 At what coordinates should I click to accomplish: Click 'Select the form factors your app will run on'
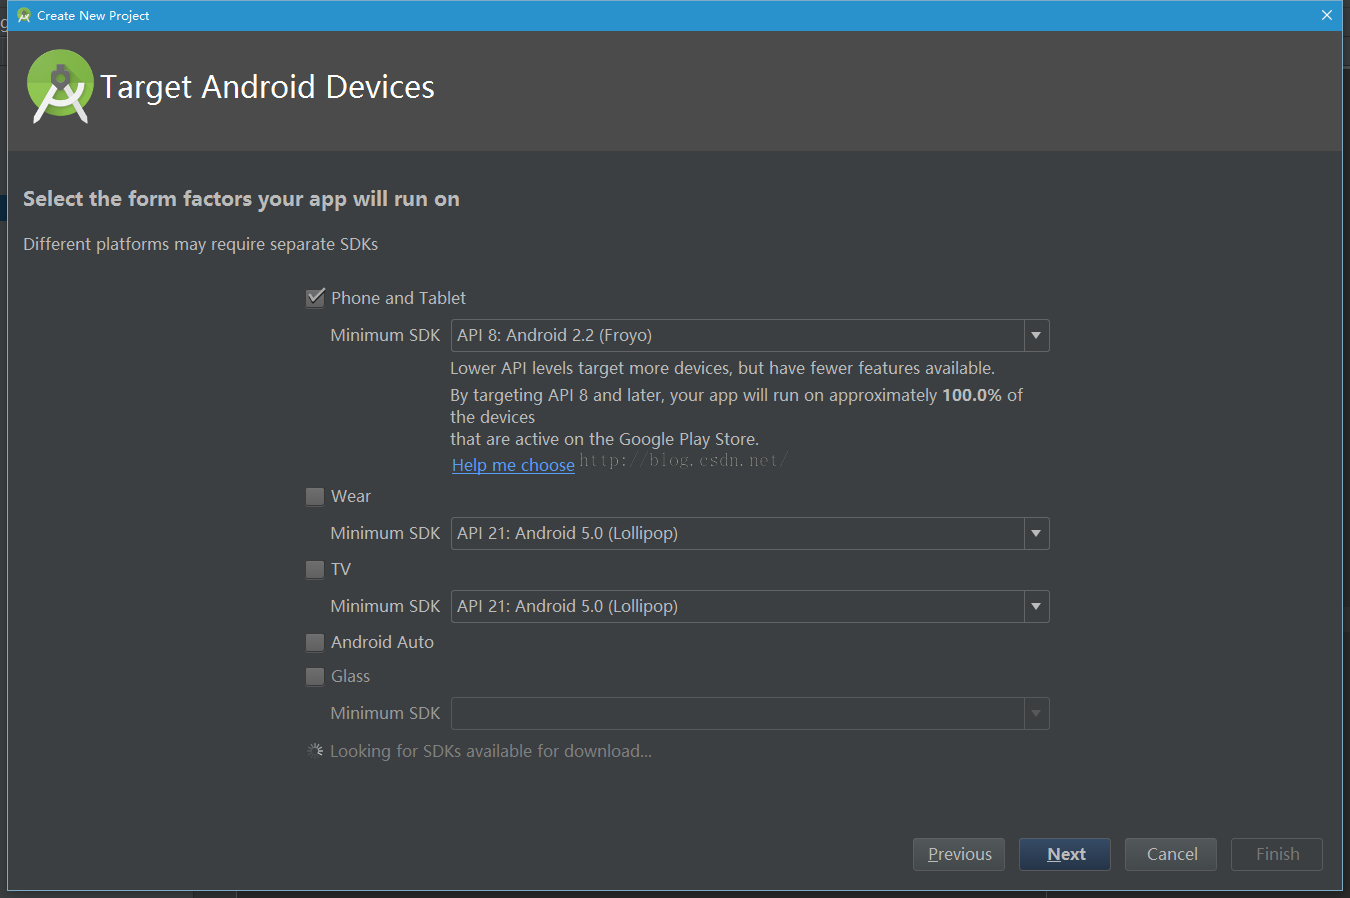(x=241, y=199)
